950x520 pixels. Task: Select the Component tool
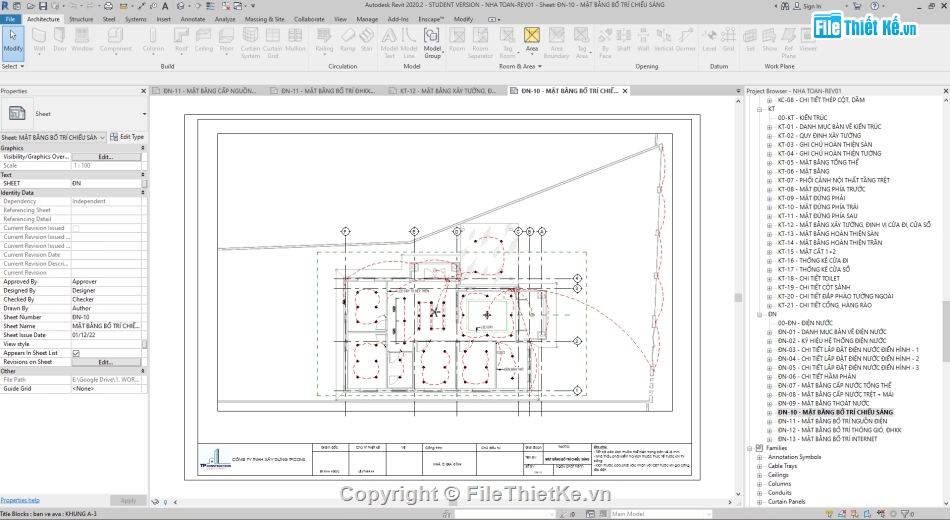(x=115, y=40)
